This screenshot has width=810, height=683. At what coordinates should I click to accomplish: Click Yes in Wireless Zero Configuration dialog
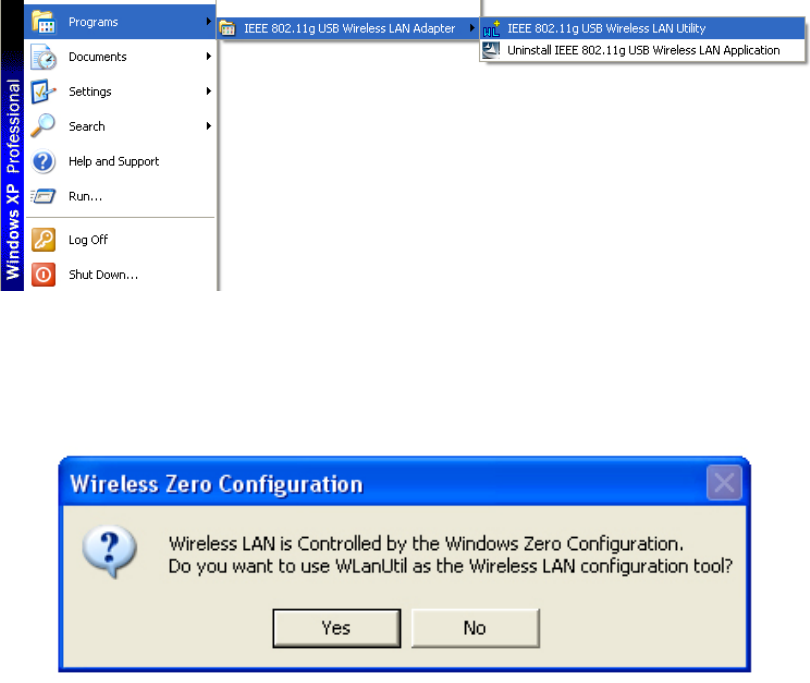click(336, 628)
